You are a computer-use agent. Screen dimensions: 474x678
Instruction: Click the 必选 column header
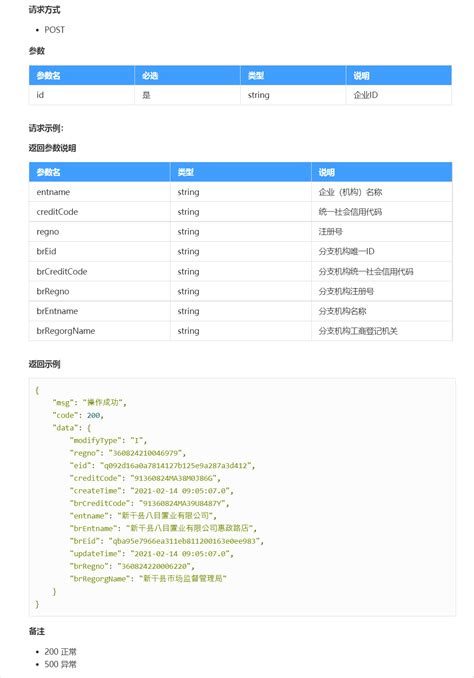pos(187,76)
